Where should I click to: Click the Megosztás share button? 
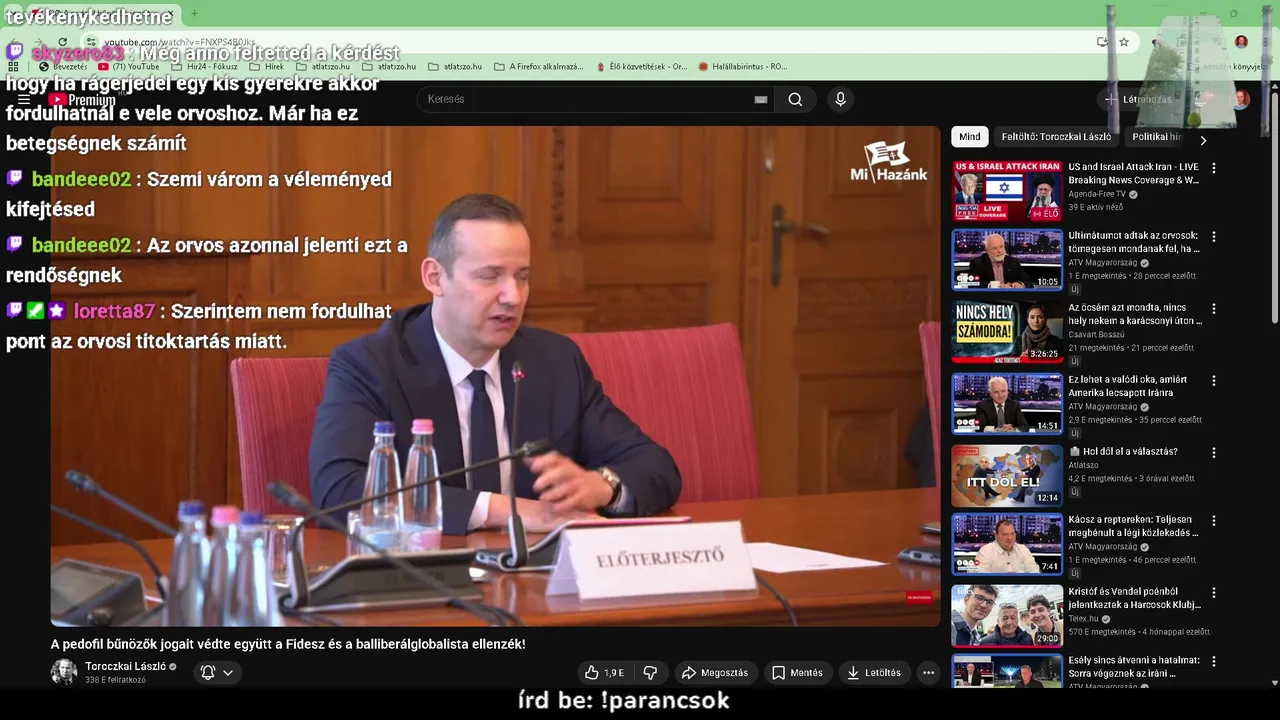[x=714, y=673]
